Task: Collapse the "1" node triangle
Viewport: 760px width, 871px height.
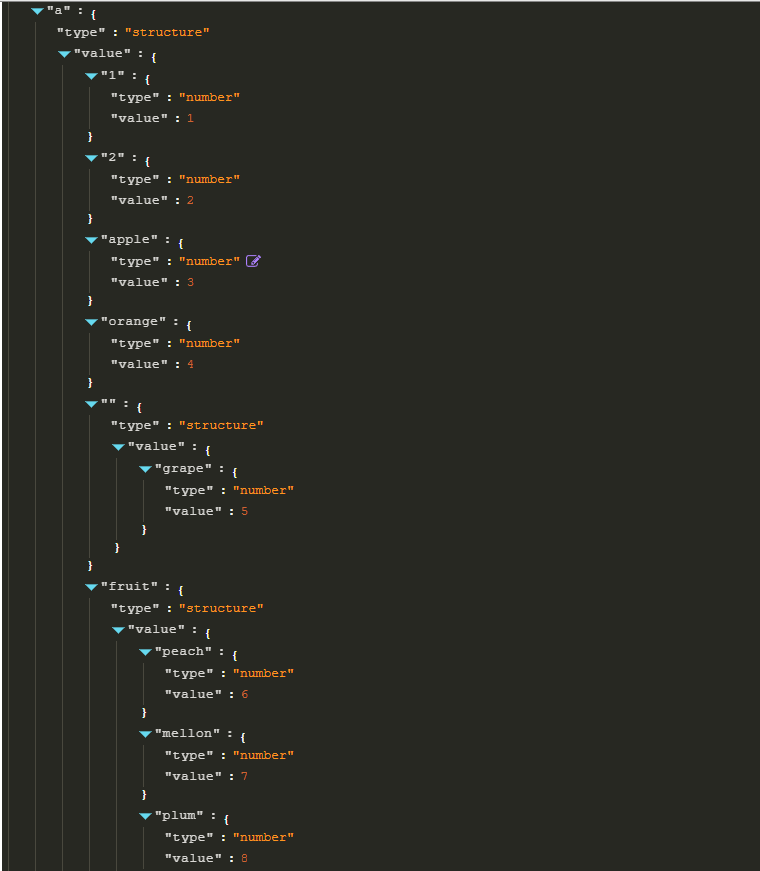Action: (91, 76)
